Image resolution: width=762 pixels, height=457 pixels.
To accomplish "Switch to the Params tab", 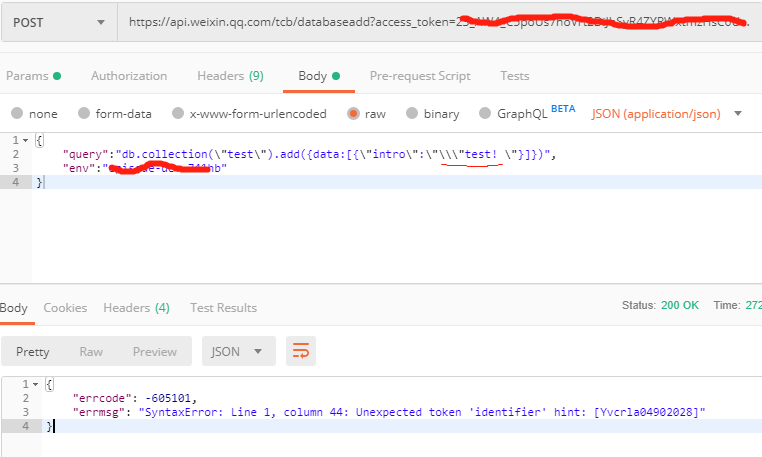I will click(x=33, y=76).
